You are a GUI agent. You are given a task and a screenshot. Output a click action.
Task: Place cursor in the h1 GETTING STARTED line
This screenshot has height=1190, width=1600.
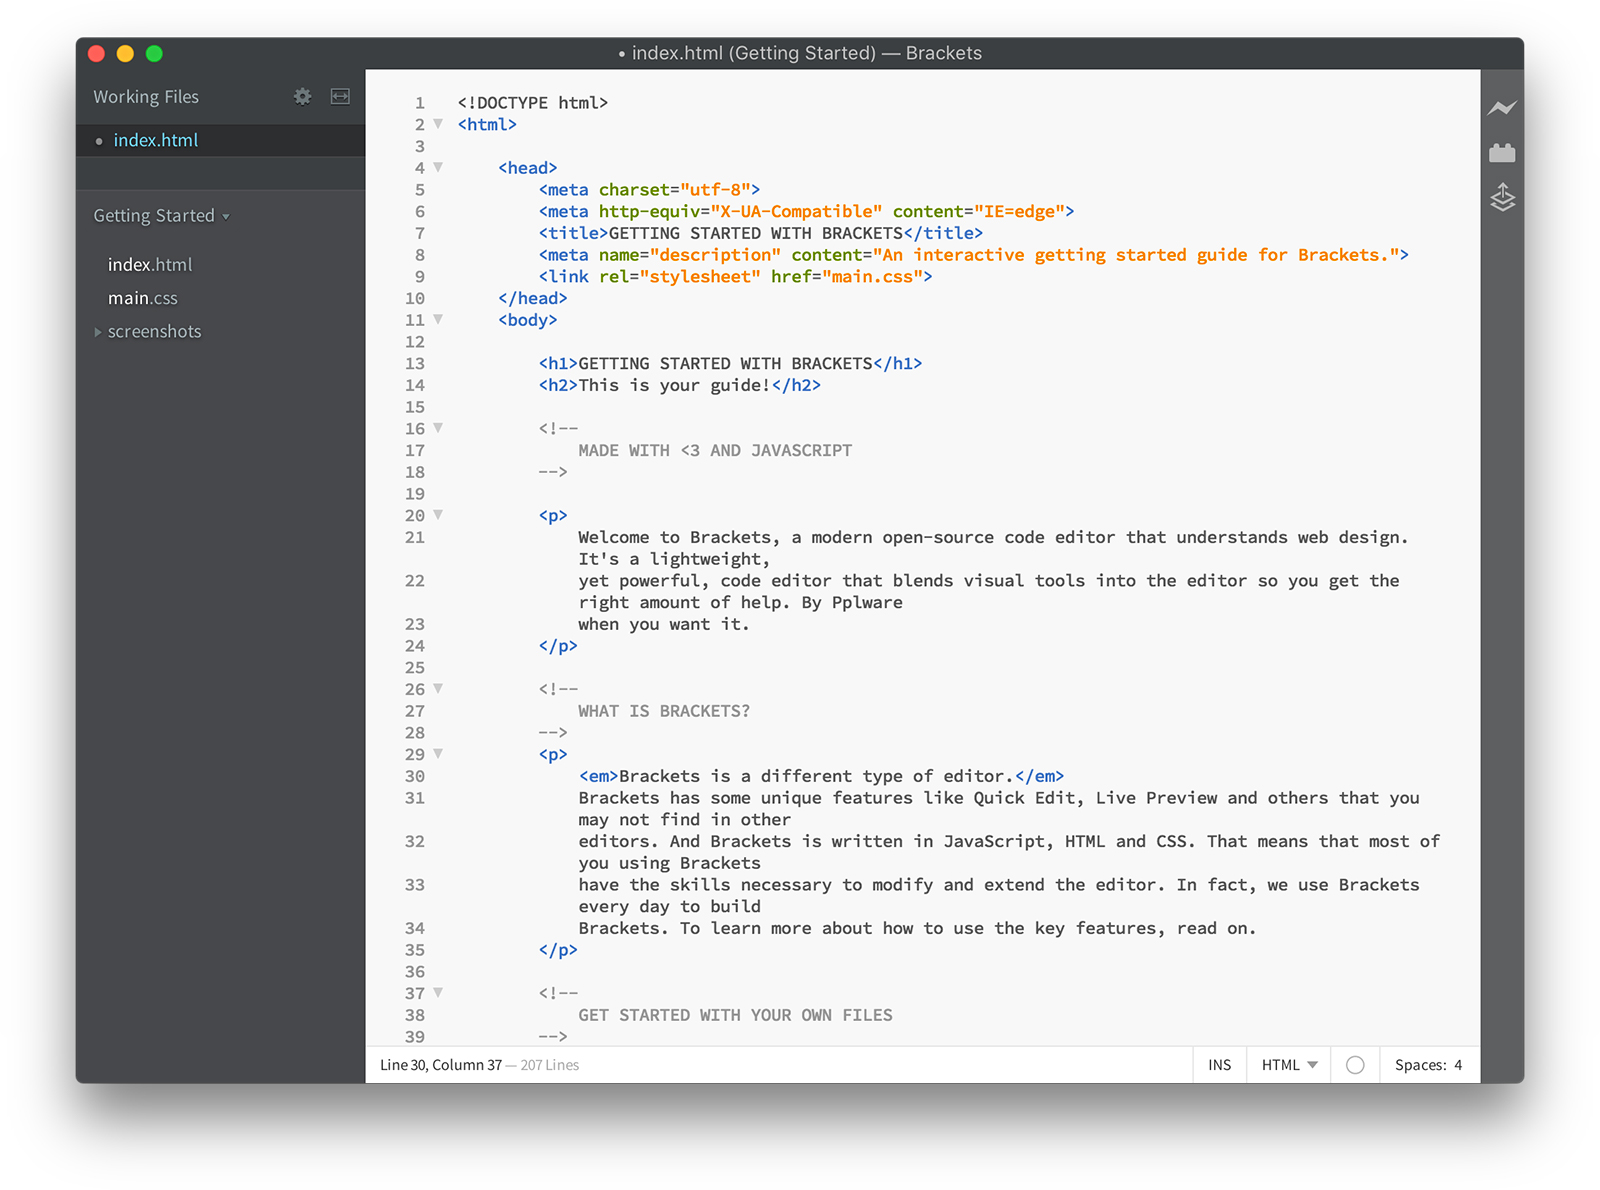pyautogui.click(x=730, y=364)
